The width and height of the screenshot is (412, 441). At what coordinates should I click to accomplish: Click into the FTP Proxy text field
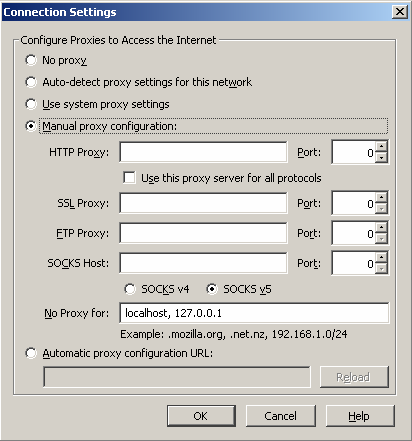[x=203, y=233]
